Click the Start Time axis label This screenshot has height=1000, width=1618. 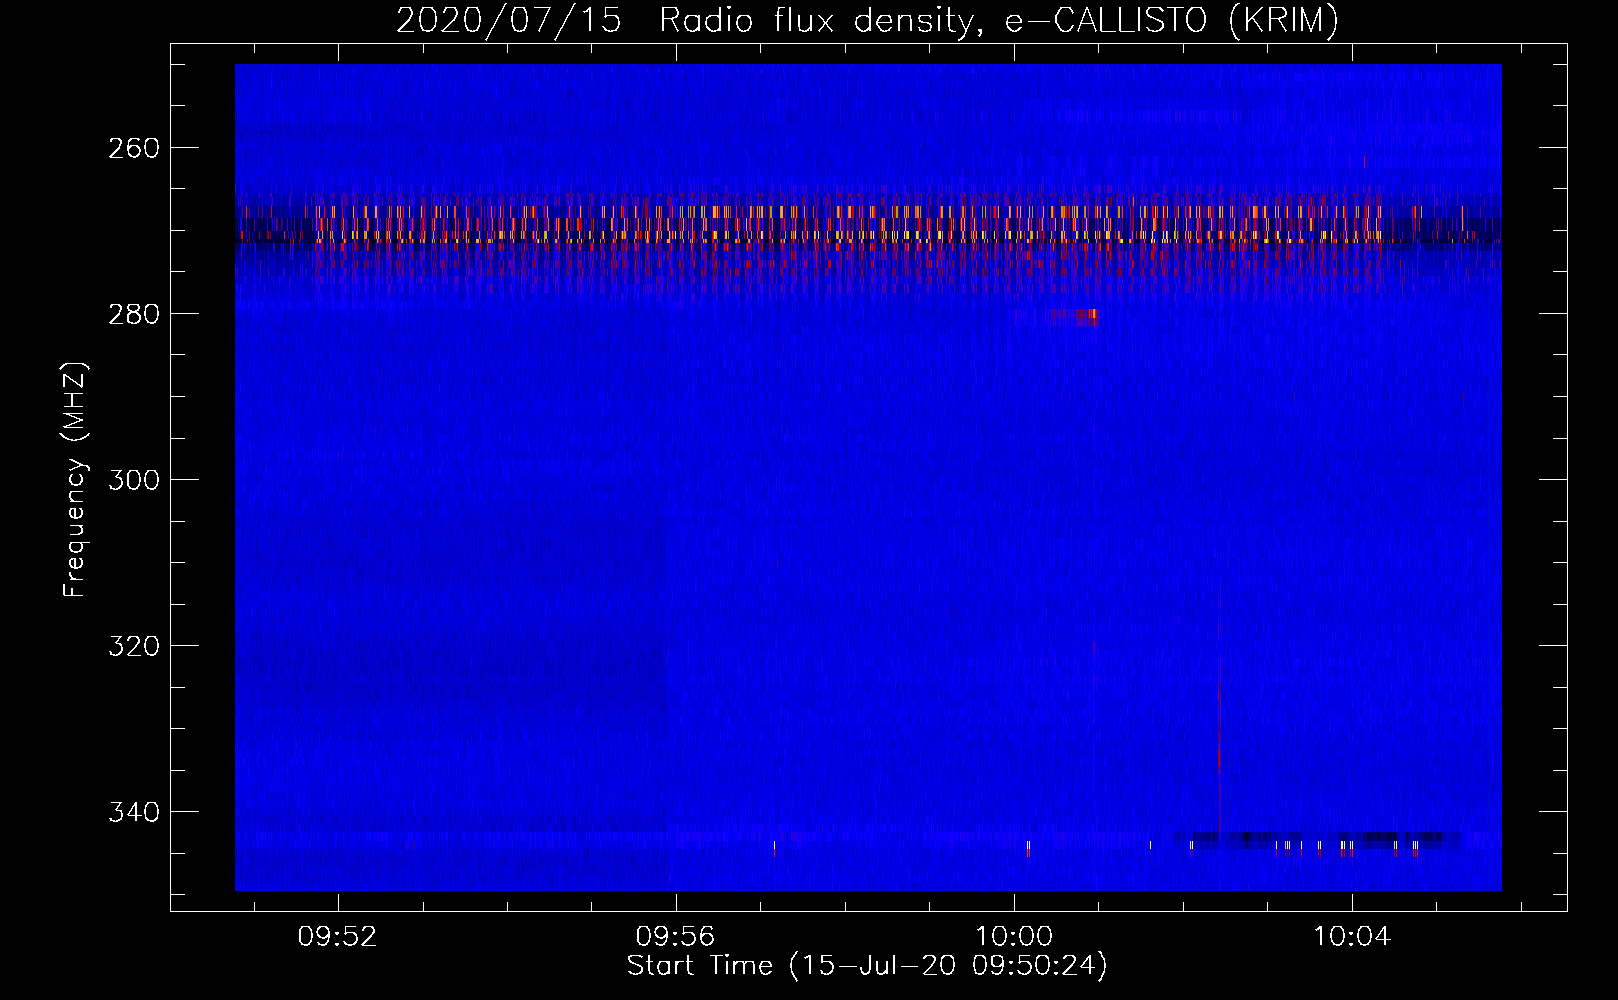click(867, 966)
